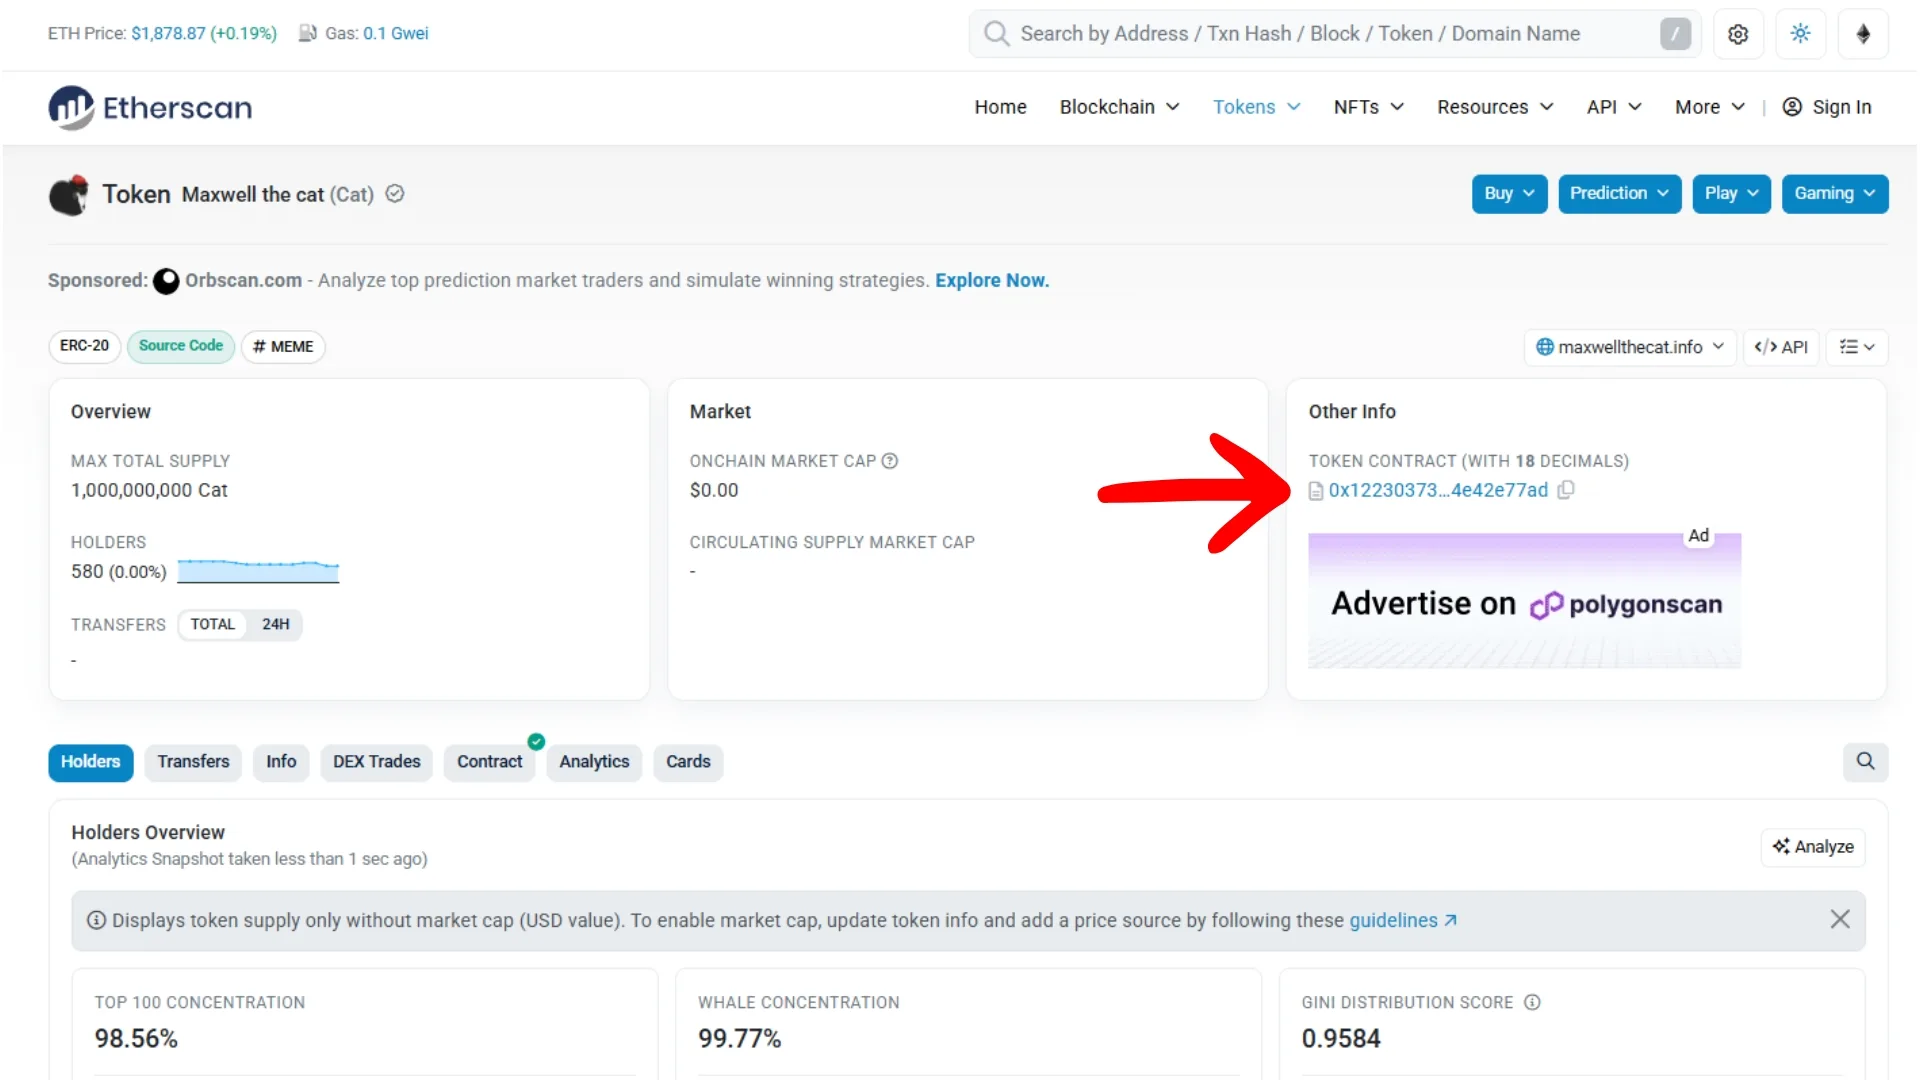The image size is (1920, 1080).
Task: Expand the Tokens menu
Action: [1256, 107]
